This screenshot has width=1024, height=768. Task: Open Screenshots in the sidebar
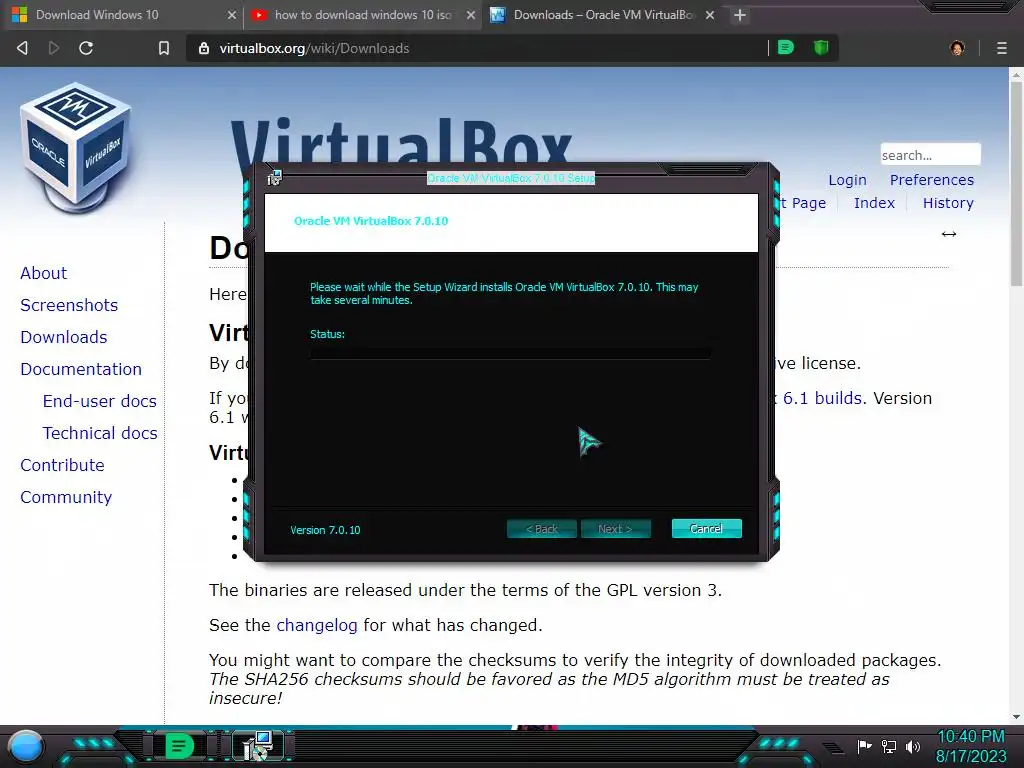pyautogui.click(x=69, y=305)
